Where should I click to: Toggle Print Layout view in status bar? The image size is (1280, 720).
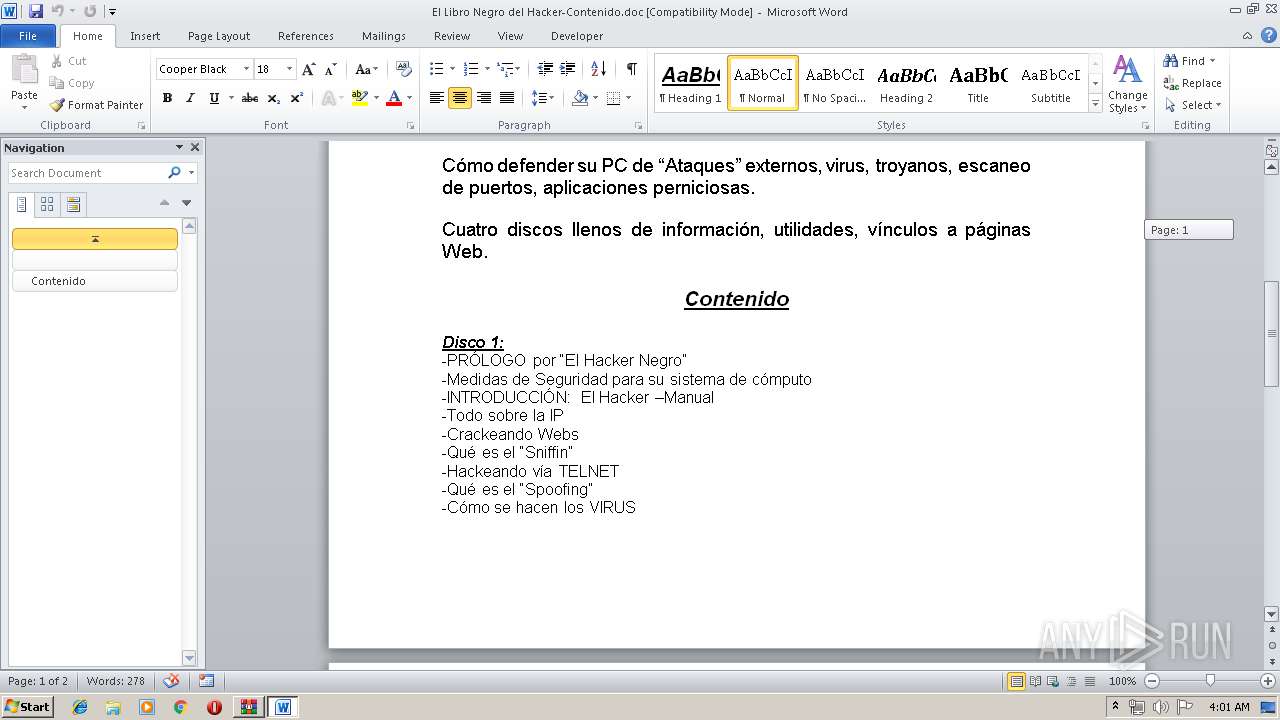1016,681
